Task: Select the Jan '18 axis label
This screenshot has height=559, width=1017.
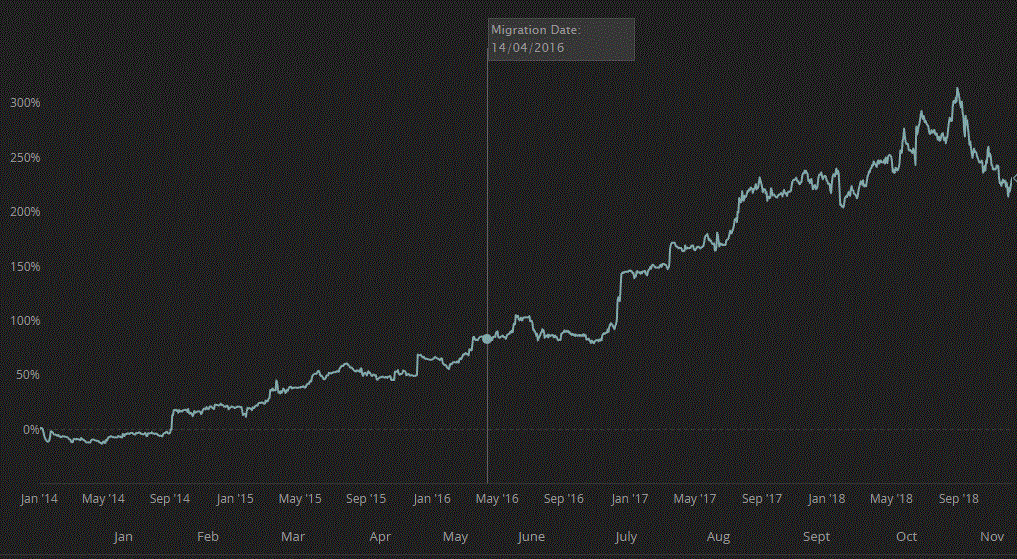Action: pos(827,499)
